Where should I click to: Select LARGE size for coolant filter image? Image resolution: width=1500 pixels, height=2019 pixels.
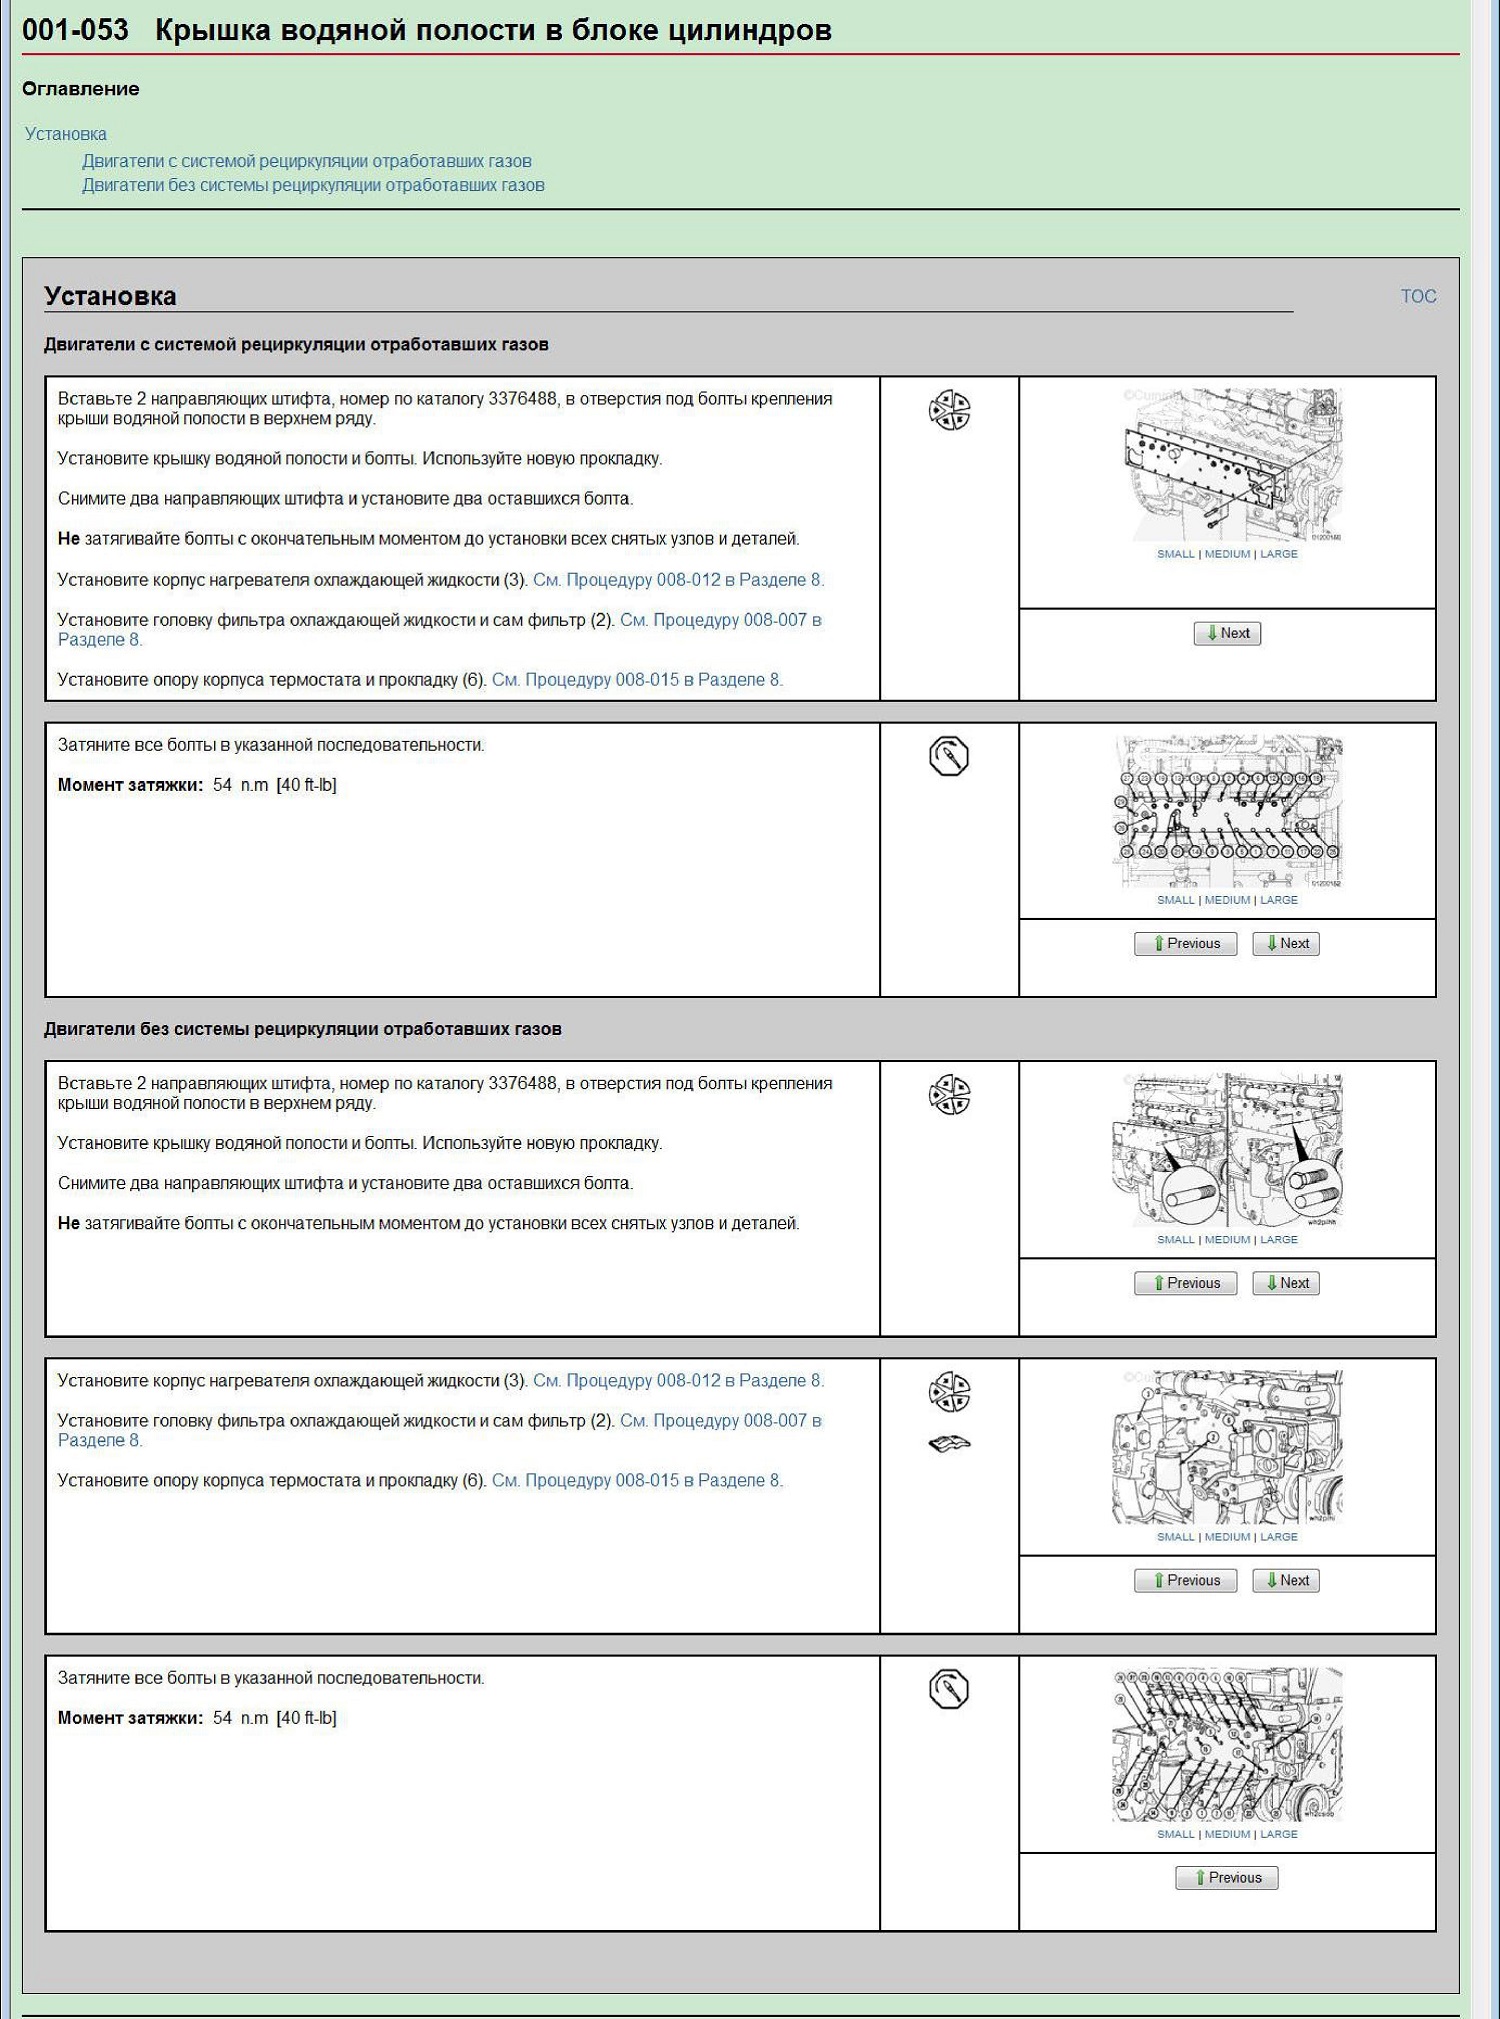pos(1279,1536)
